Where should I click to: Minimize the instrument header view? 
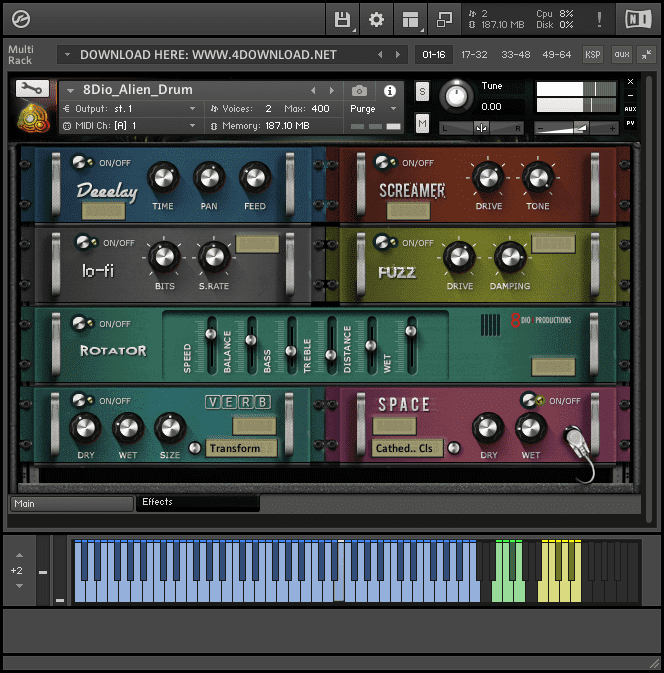630,95
